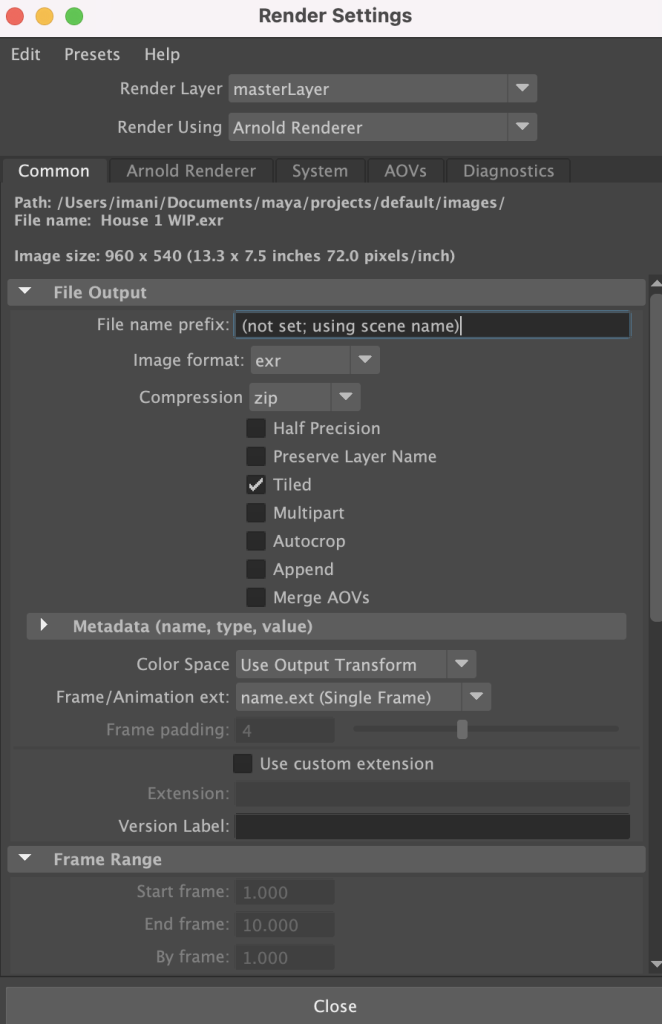
Task: Enable the Merge AOVs checkbox
Action: pyautogui.click(x=256, y=598)
